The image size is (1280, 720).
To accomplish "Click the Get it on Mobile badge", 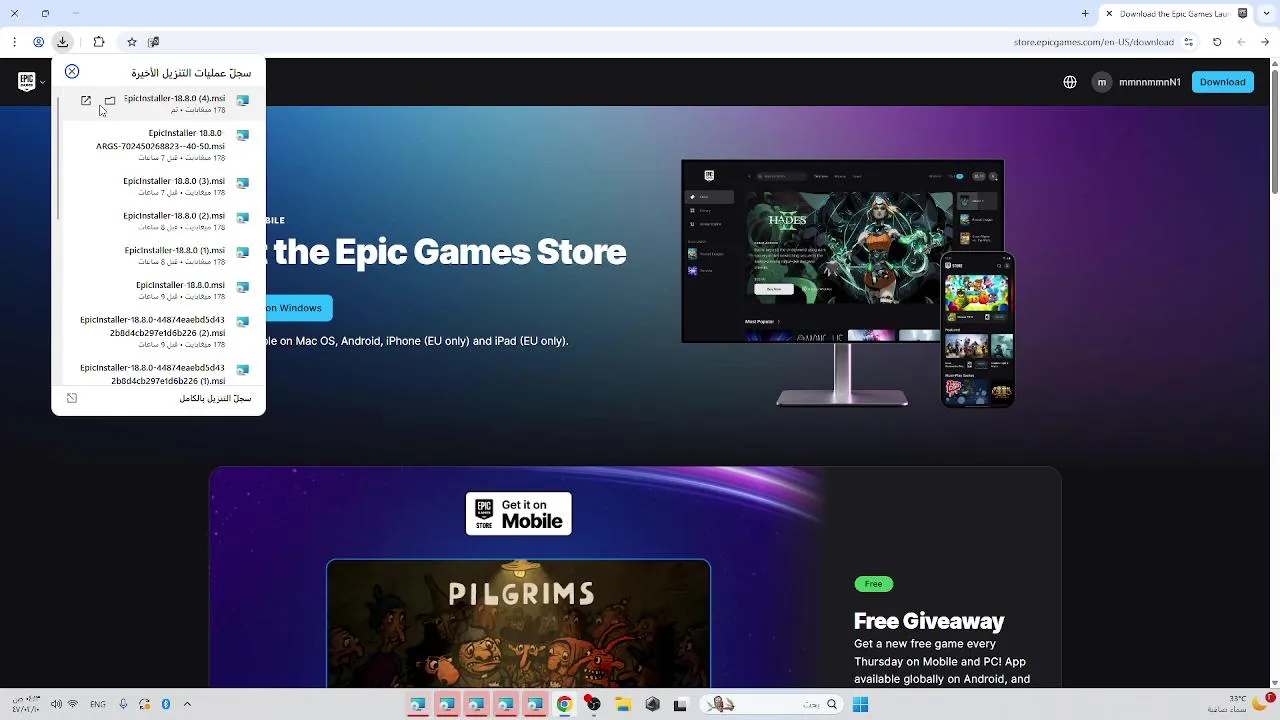I will [518, 513].
